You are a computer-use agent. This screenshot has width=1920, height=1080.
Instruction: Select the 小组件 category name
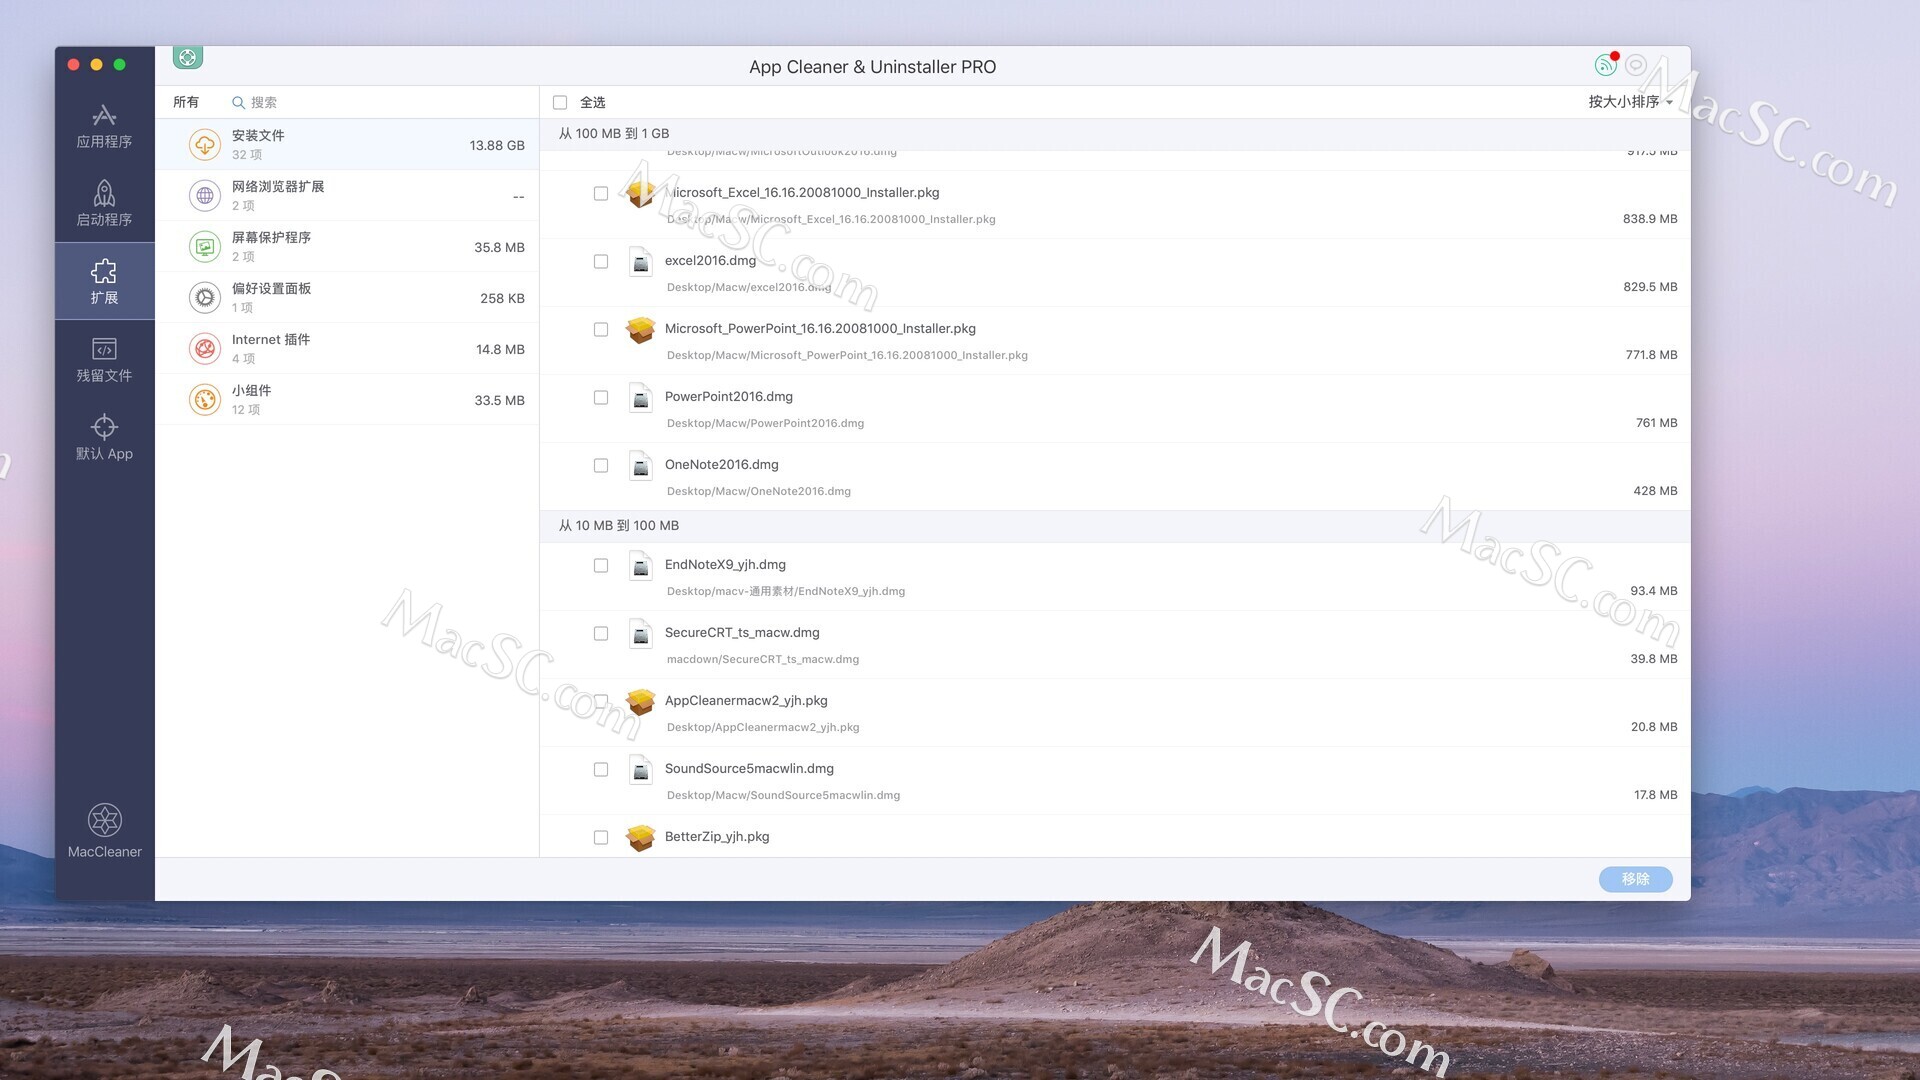[251, 391]
